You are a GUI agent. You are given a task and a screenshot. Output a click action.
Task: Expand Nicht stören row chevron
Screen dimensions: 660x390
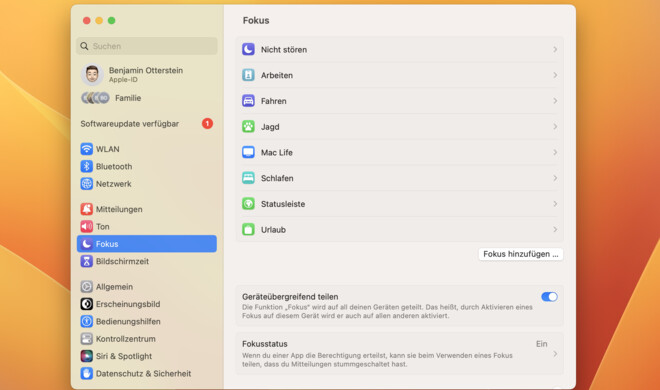pyautogui.click(x=555, y=50)
